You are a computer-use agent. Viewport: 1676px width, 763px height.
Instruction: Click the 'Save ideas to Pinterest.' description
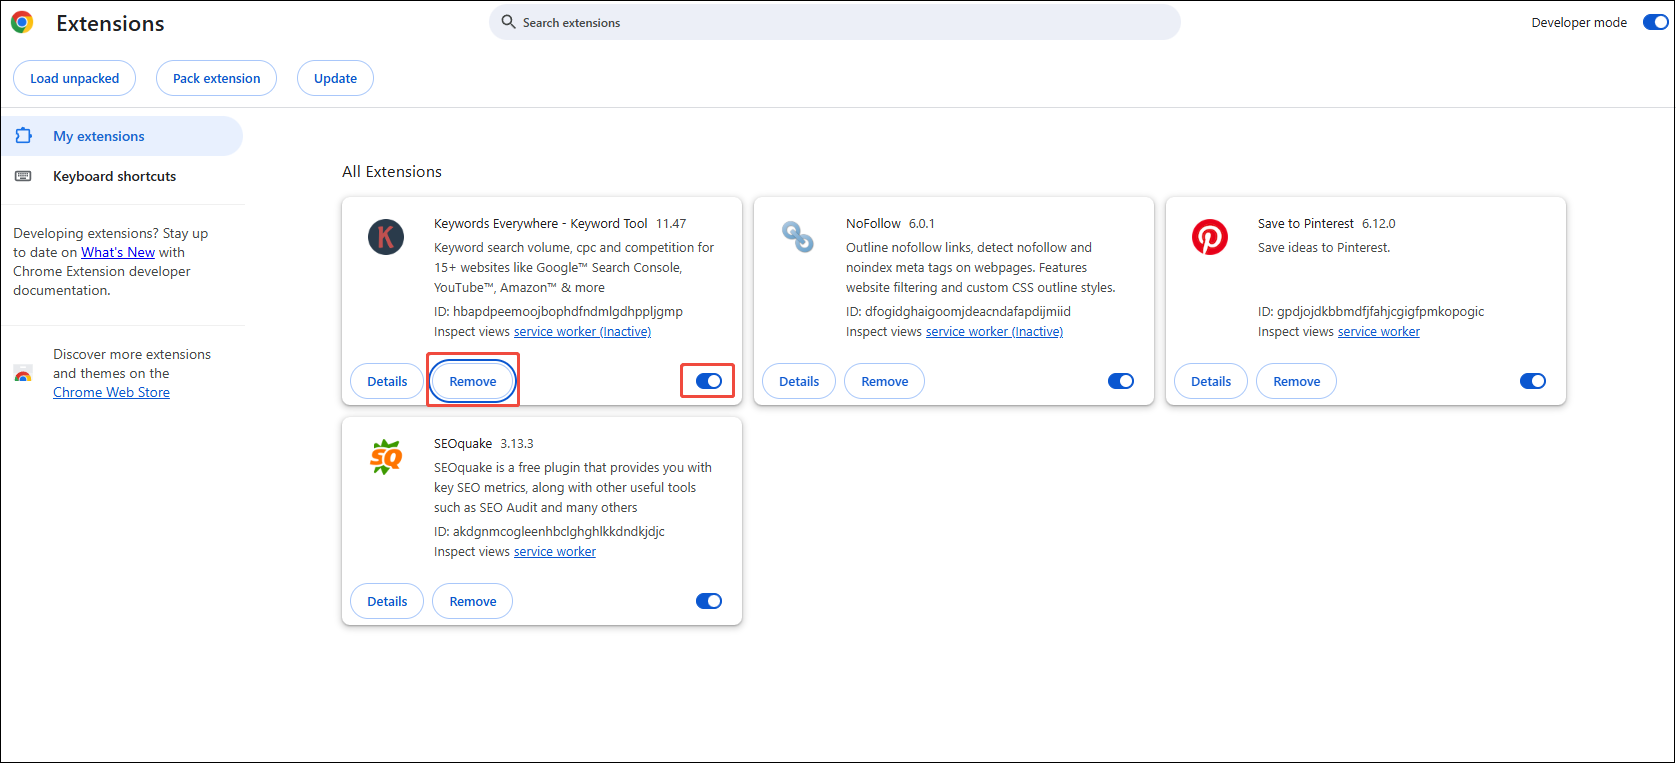[1324, 247]
